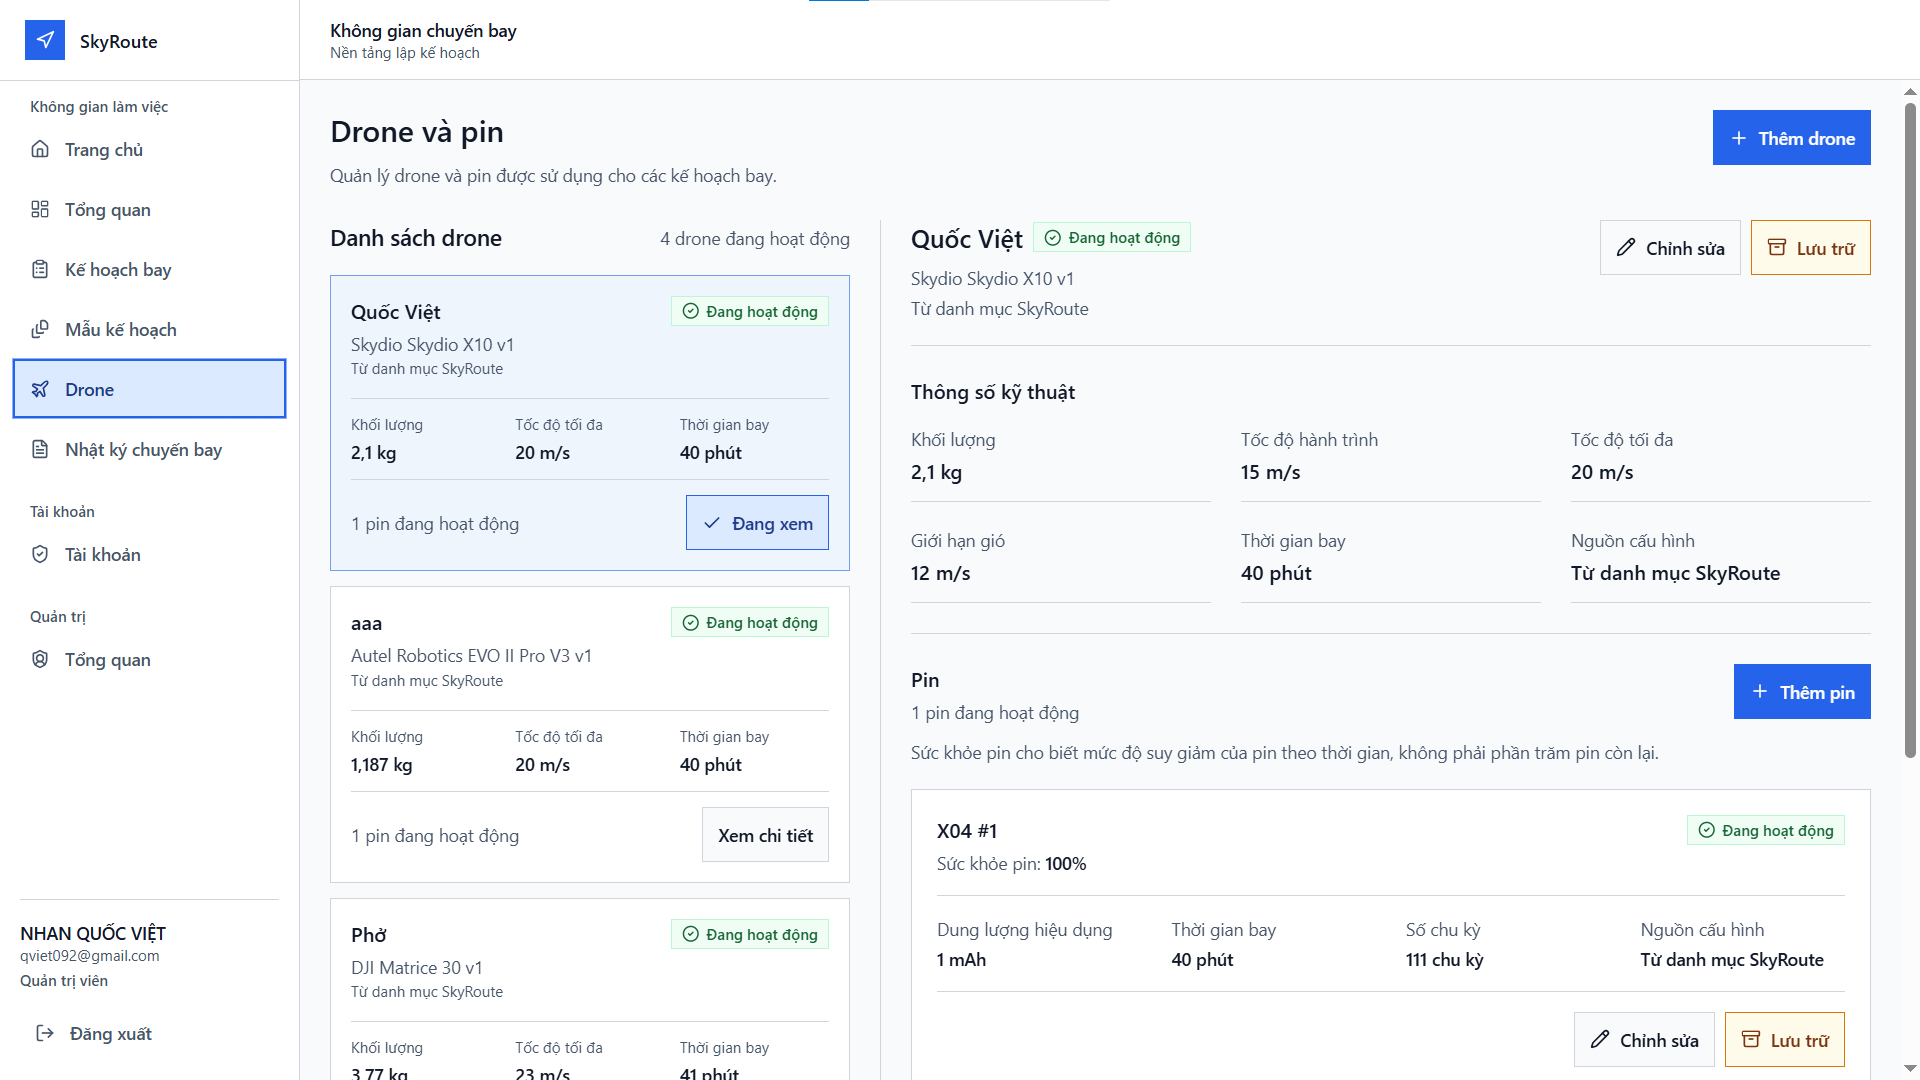The image size is (1920, 1080).
Task: Go to Mẫu kế hoạch page
Action: pos(150,329)
